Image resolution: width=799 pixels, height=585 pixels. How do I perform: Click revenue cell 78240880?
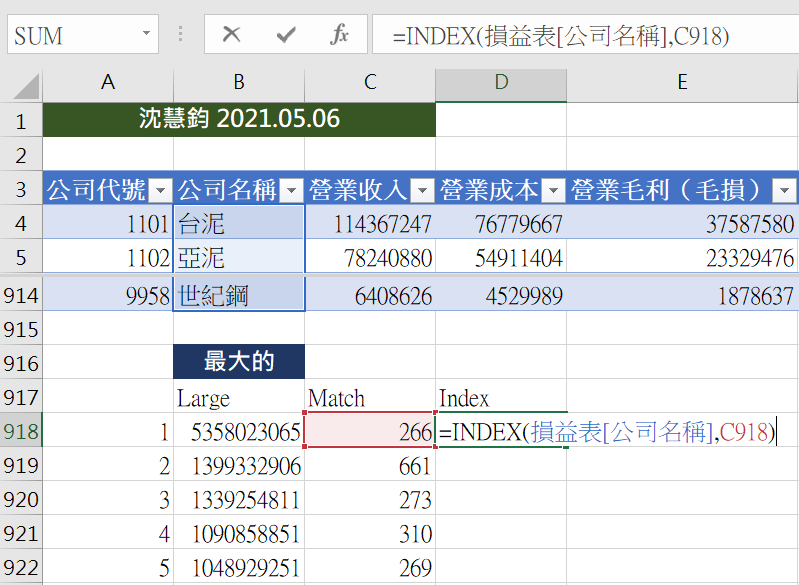[370, 256]
